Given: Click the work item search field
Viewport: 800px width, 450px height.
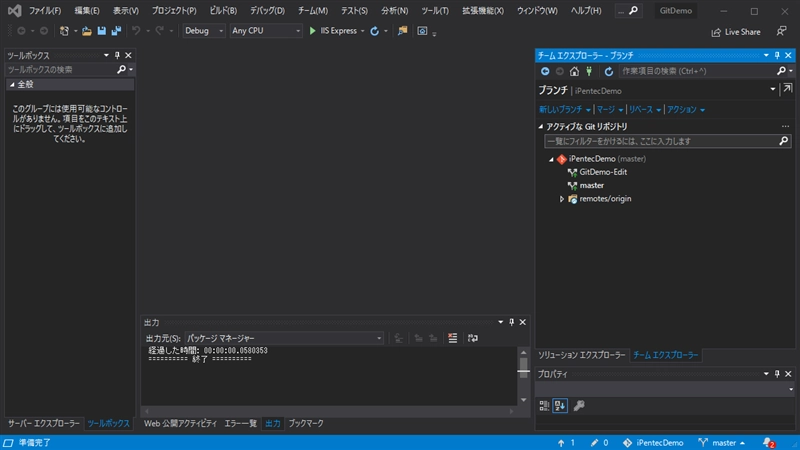Looking at the screenshot, I should 696,71.
